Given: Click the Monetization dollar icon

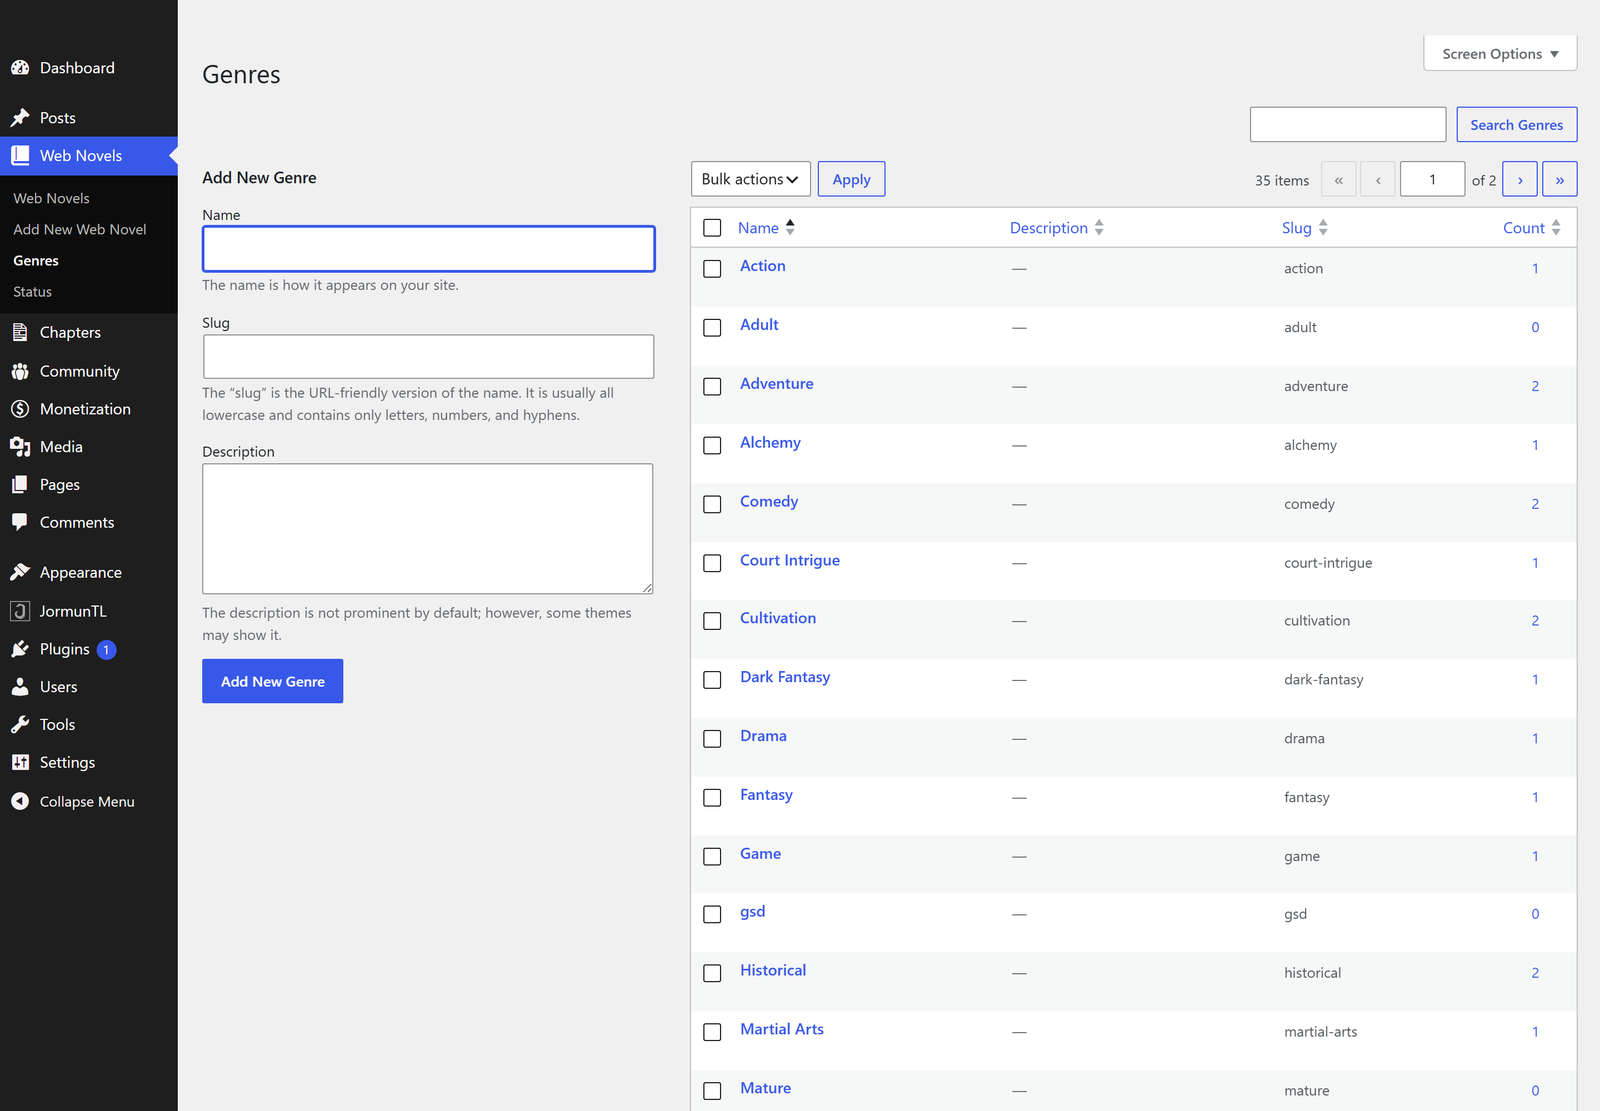Looking at the screenshot, I should (x=20, y=409).
